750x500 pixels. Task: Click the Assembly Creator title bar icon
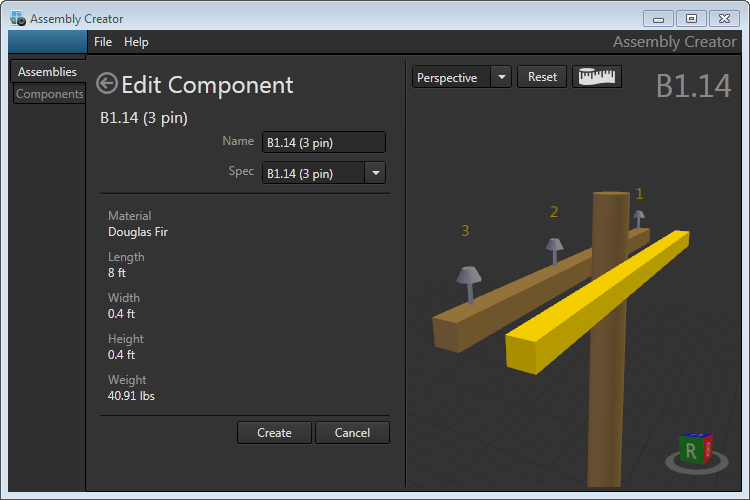17,18
